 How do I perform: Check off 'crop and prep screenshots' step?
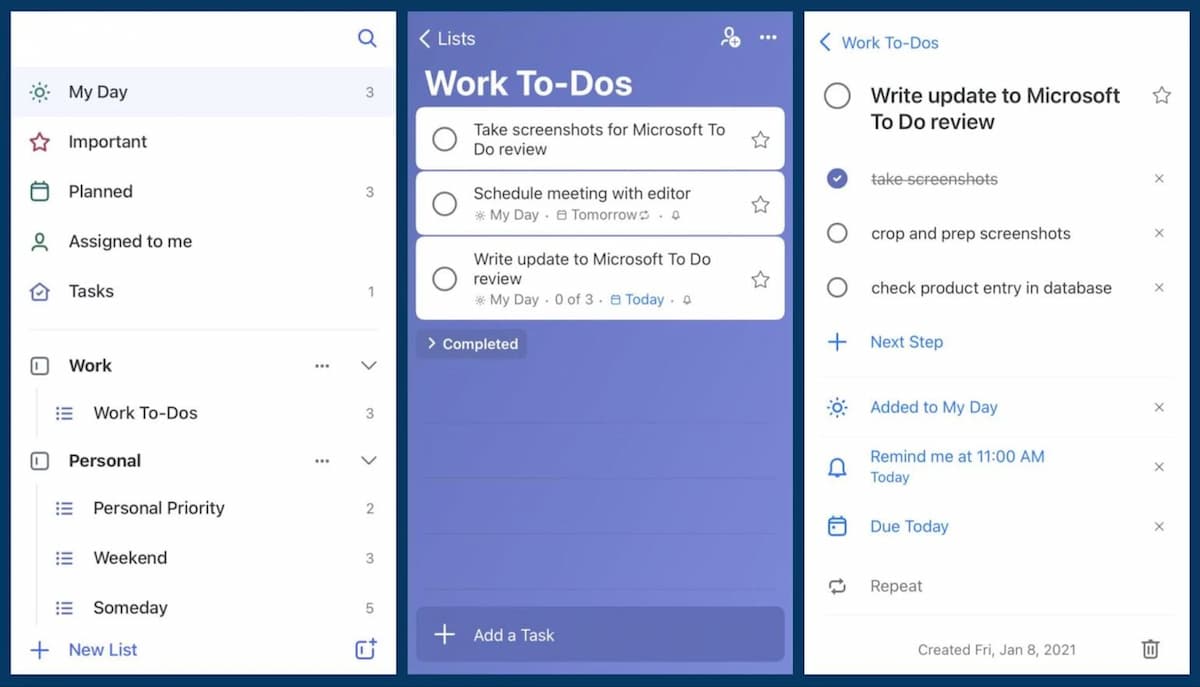click(x=838, y=233)
